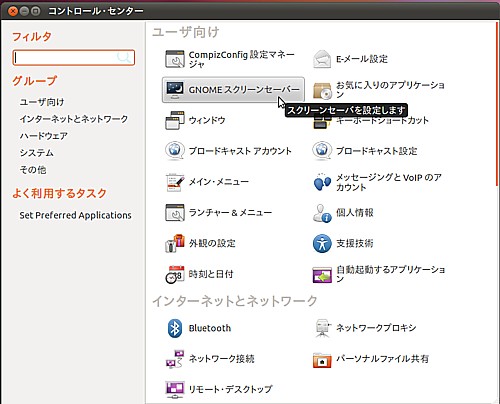Viewport: 500px width, 404px height.
Task: Click the Bluetooth label text
Action: pyautogui.click(x=210, y=328)
